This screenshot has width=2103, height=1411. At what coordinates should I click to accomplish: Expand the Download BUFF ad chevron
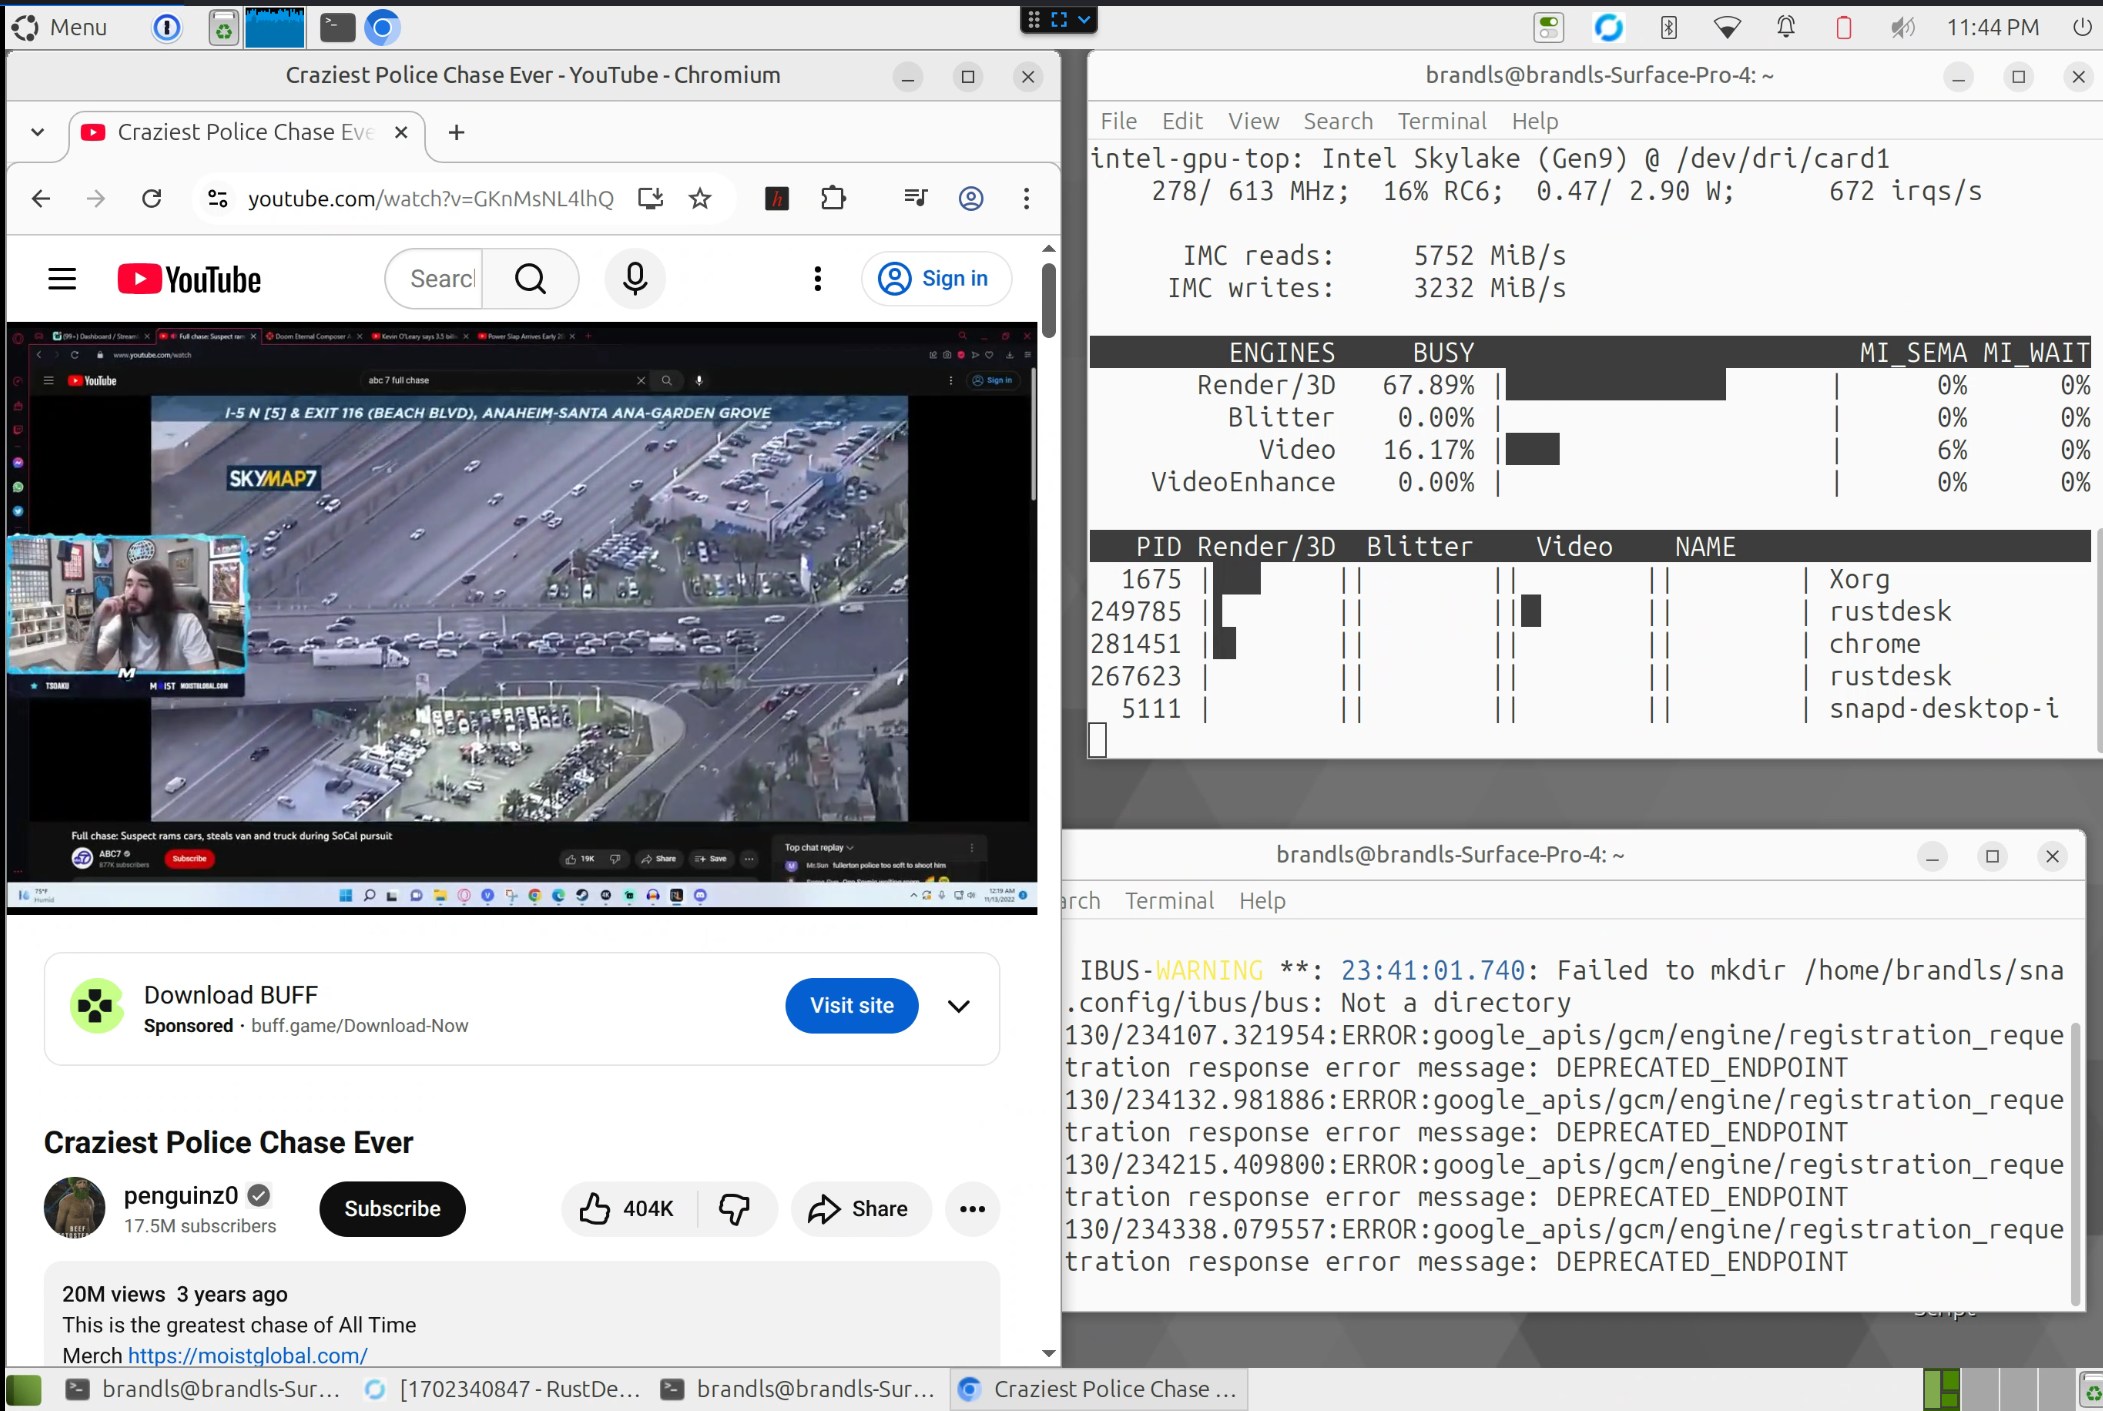(x=958, y=1006)
